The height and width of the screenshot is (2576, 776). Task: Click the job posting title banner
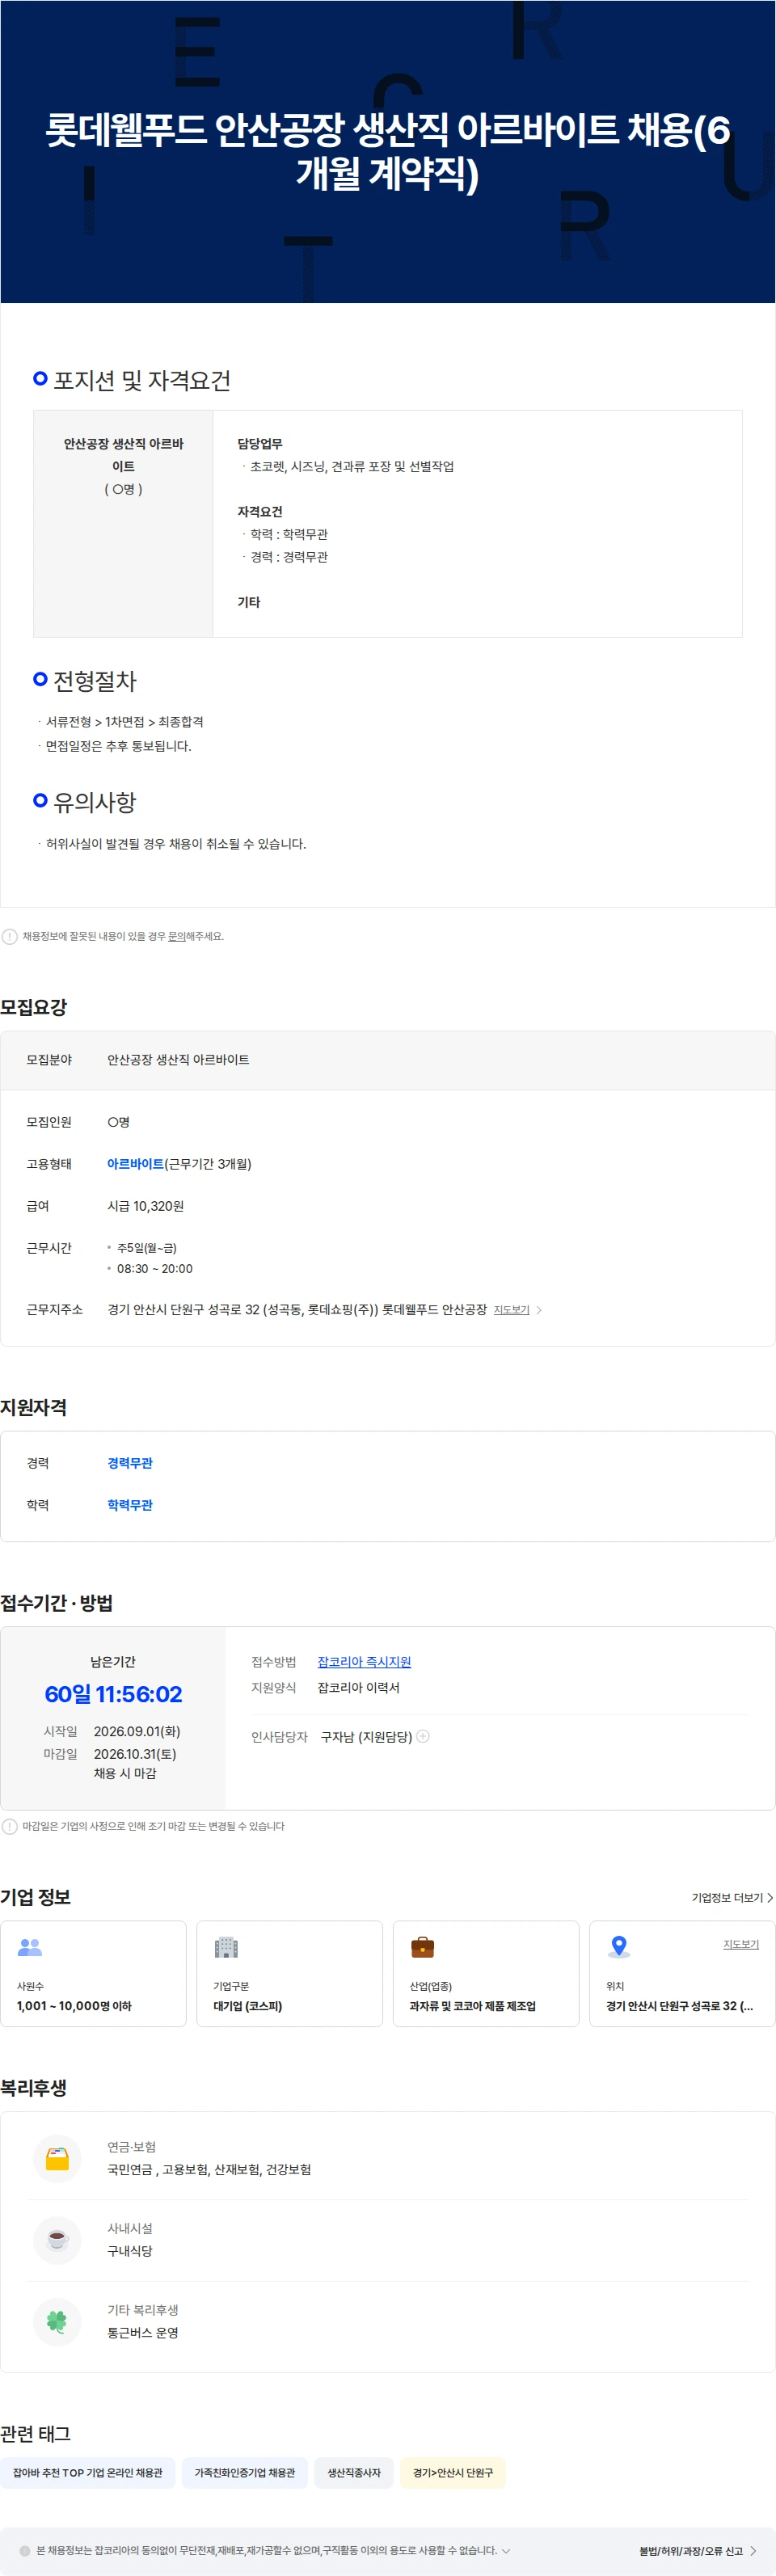click(388, 151)
